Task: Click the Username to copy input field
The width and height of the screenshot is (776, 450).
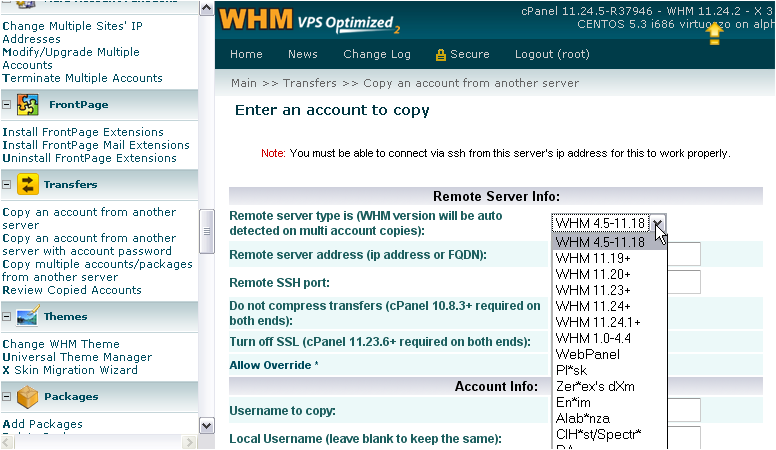Action: (683, 410)
